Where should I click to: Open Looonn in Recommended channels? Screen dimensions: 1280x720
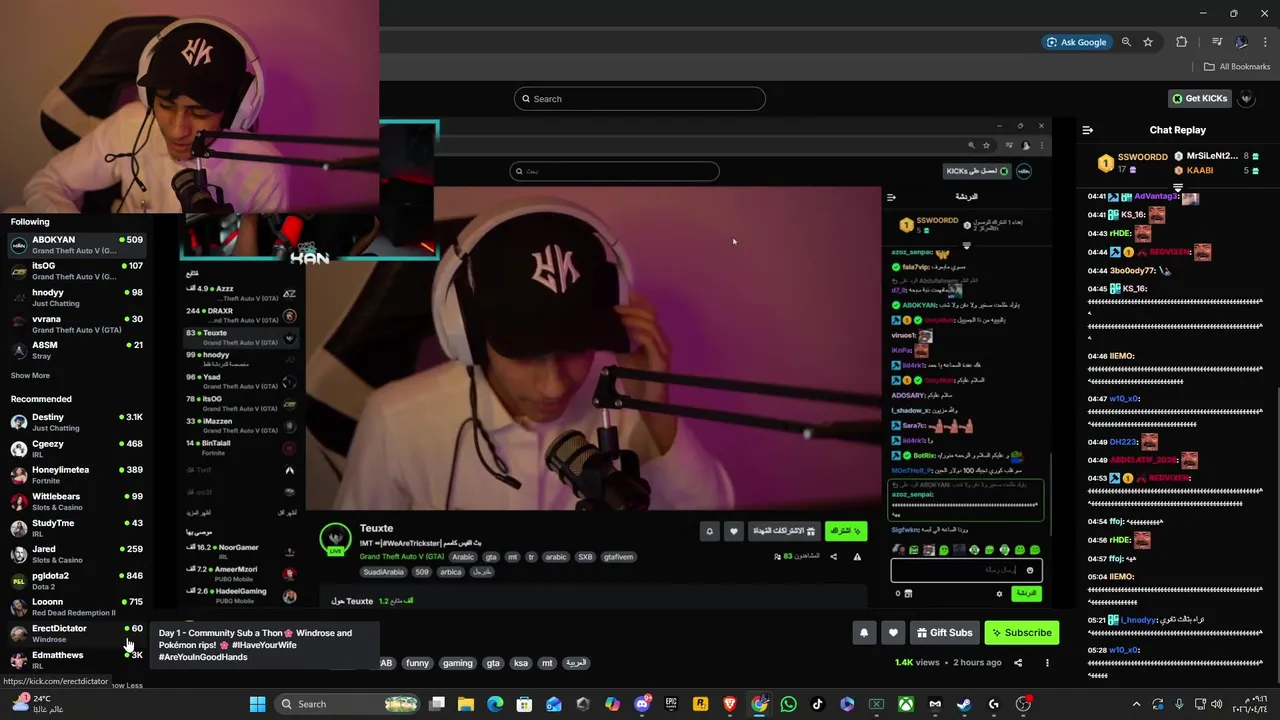(x=77, y=607)
